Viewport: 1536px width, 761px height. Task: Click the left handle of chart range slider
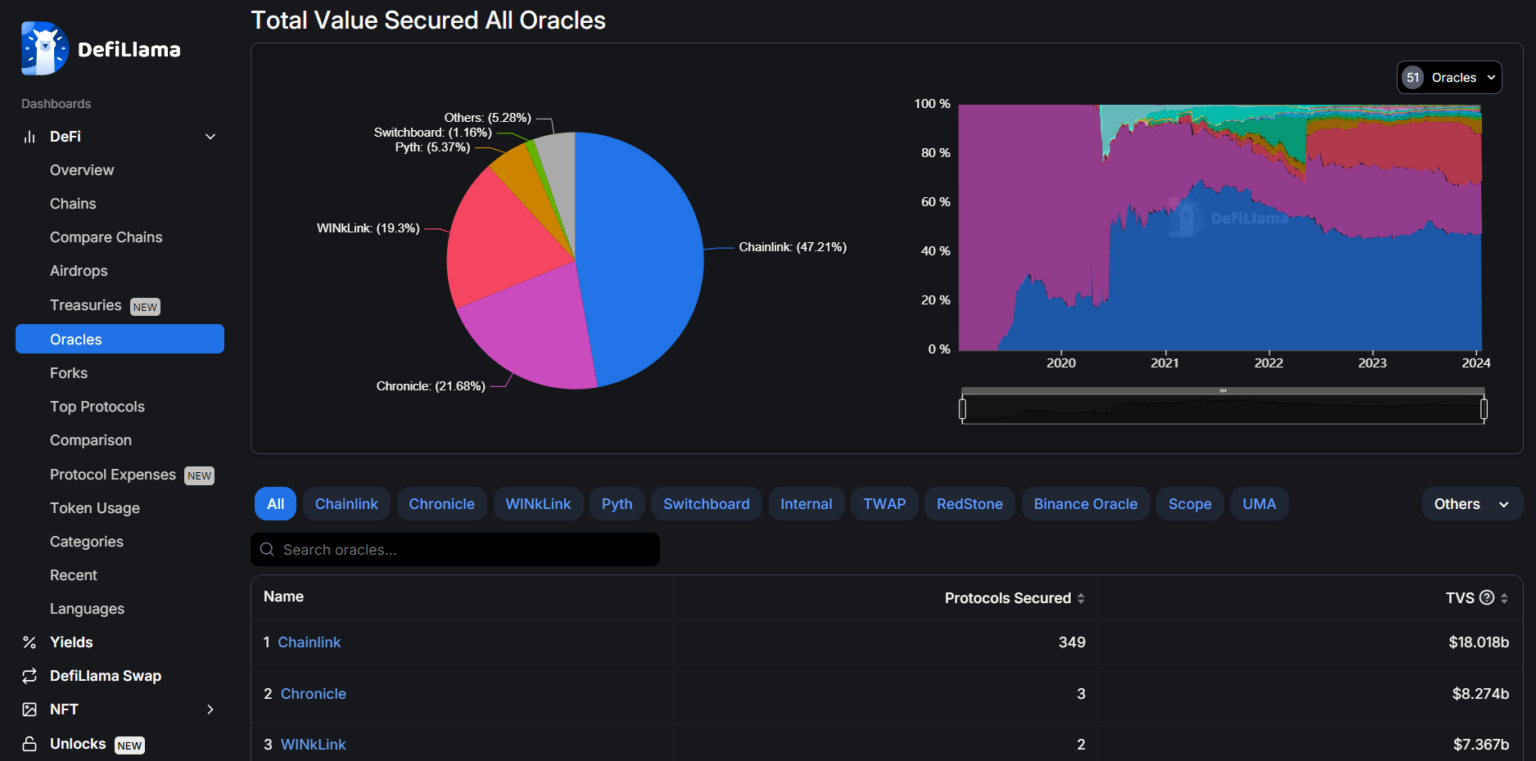pos(962,409)
